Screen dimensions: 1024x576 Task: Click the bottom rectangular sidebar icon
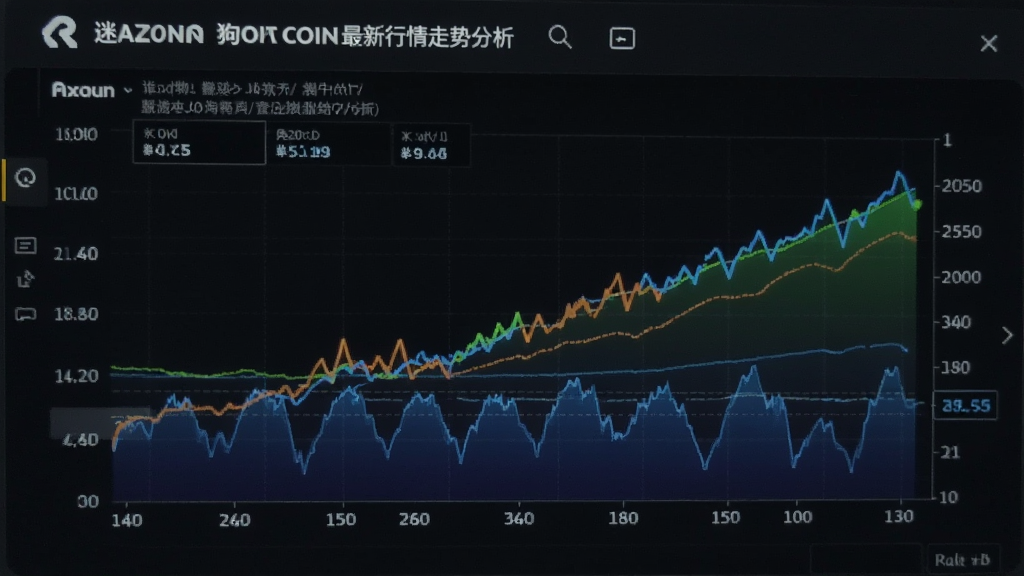[25, 314]
